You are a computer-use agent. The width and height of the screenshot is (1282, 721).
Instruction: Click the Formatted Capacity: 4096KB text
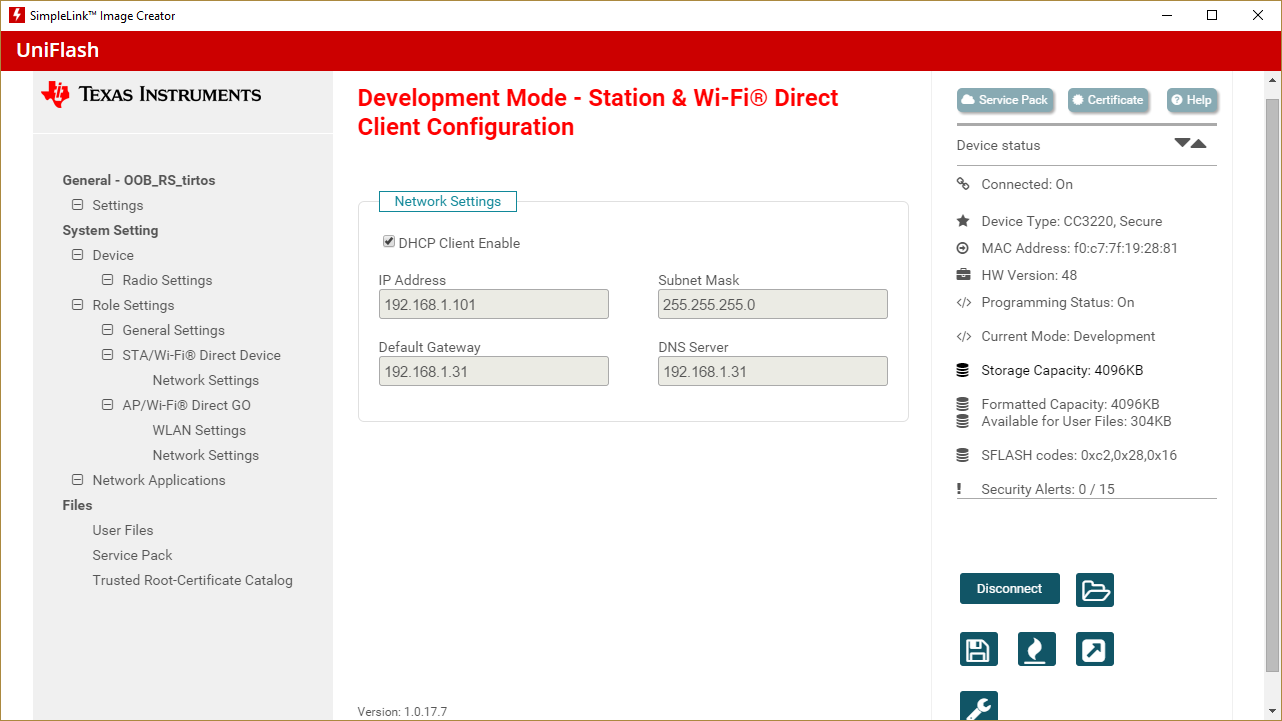click(1070, 404)
